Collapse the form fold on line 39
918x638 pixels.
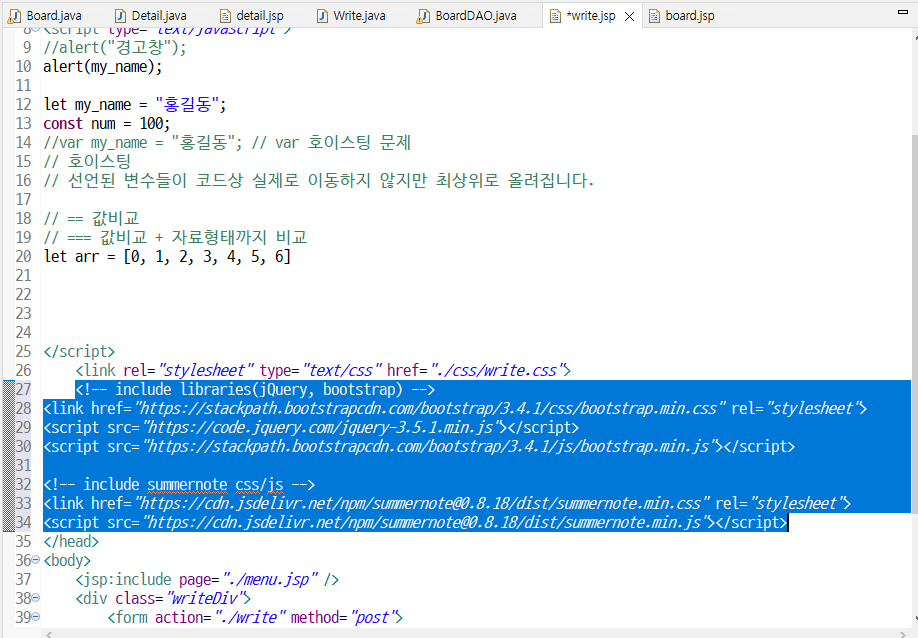click(36, 617)
